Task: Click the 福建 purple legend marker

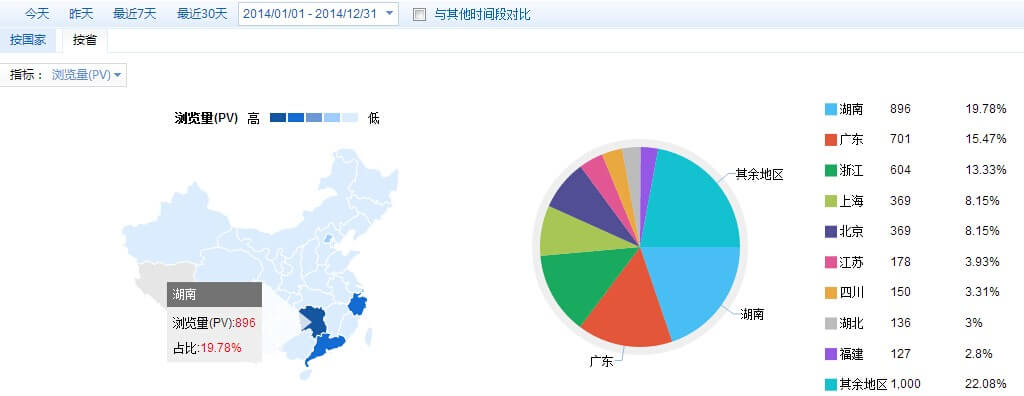Action: [831, 354]
